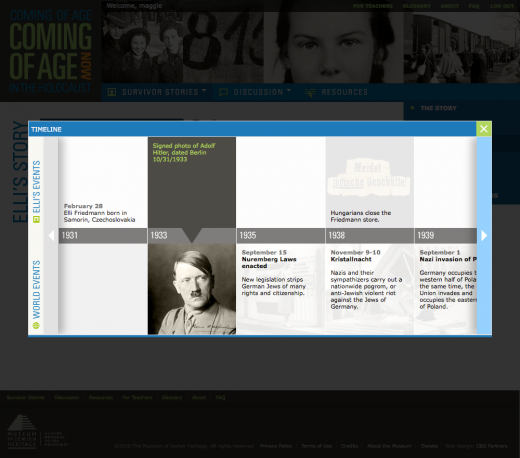Click the Discussion speech bubble icon

(223, 92)
